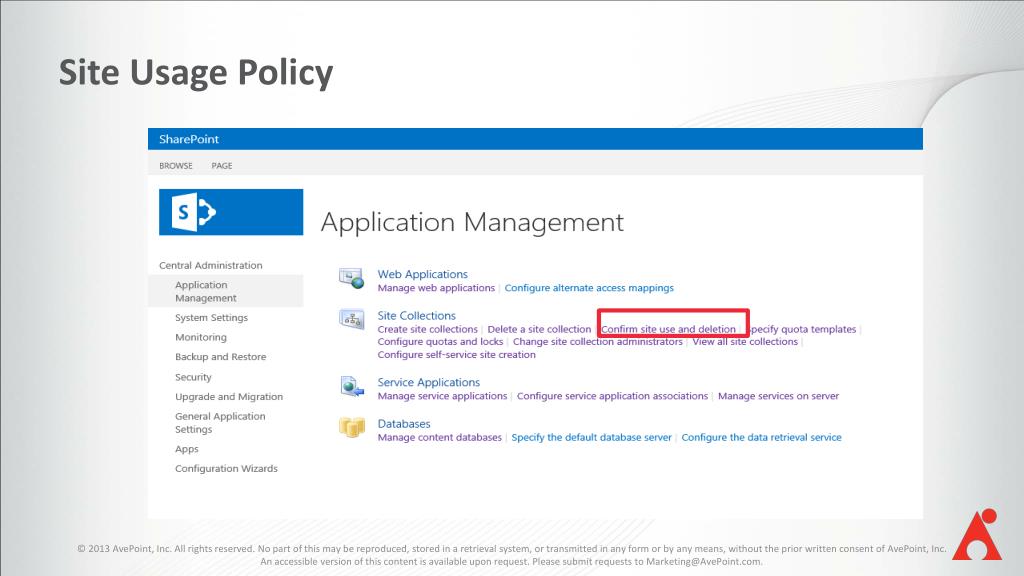Click the Web Applications globe icon
1024x576 pixels.
point(351,278)
